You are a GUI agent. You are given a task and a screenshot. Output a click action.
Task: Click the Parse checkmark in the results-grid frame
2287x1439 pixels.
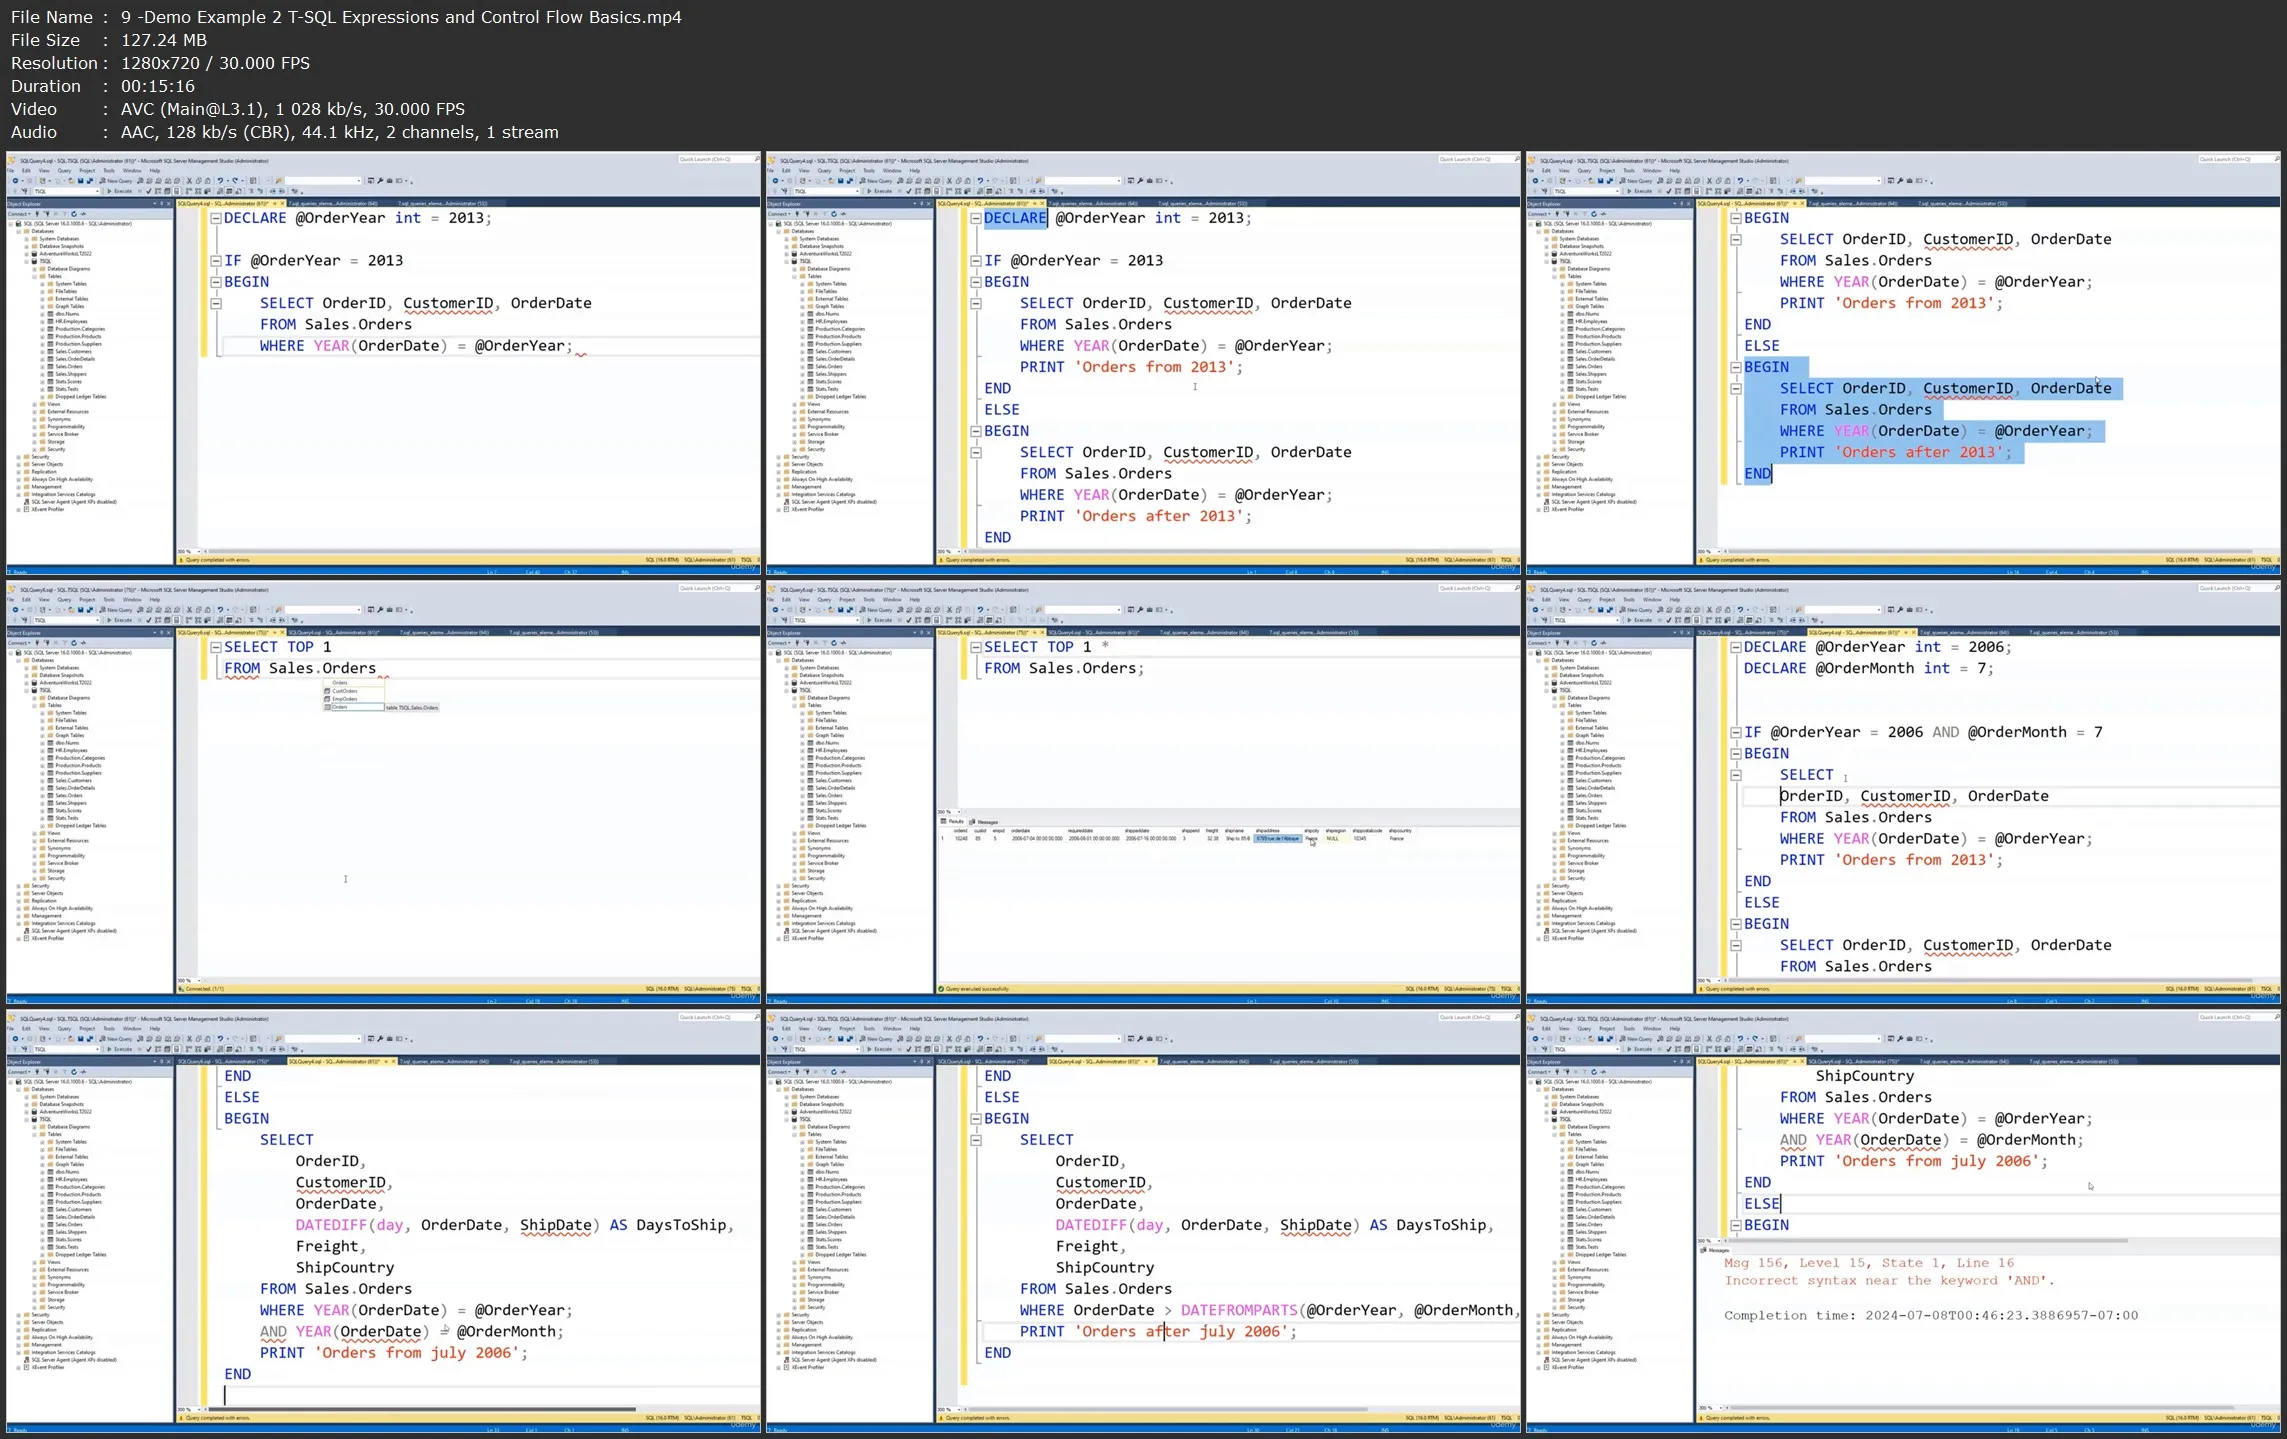click(909, 620)
